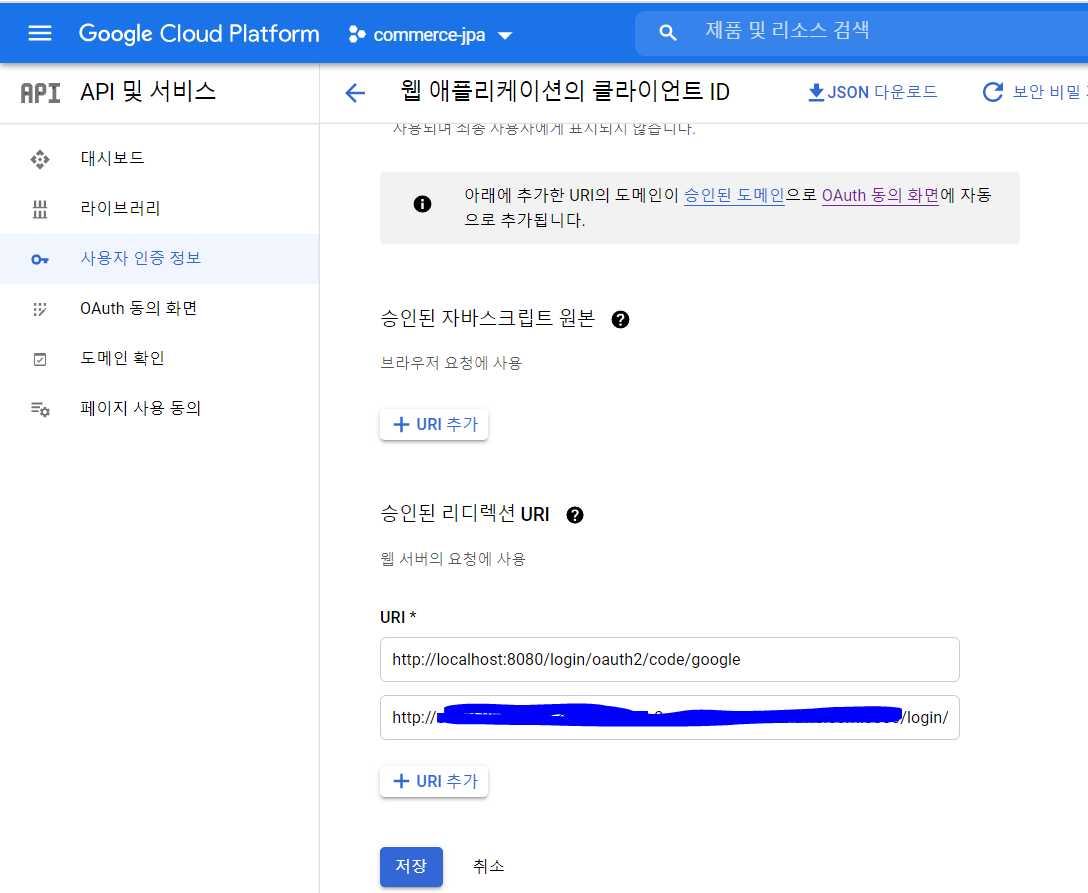Click the info icon in the gray notice box
The image size is (1088, 893).
pyautogui.click(x=422, y=204)
